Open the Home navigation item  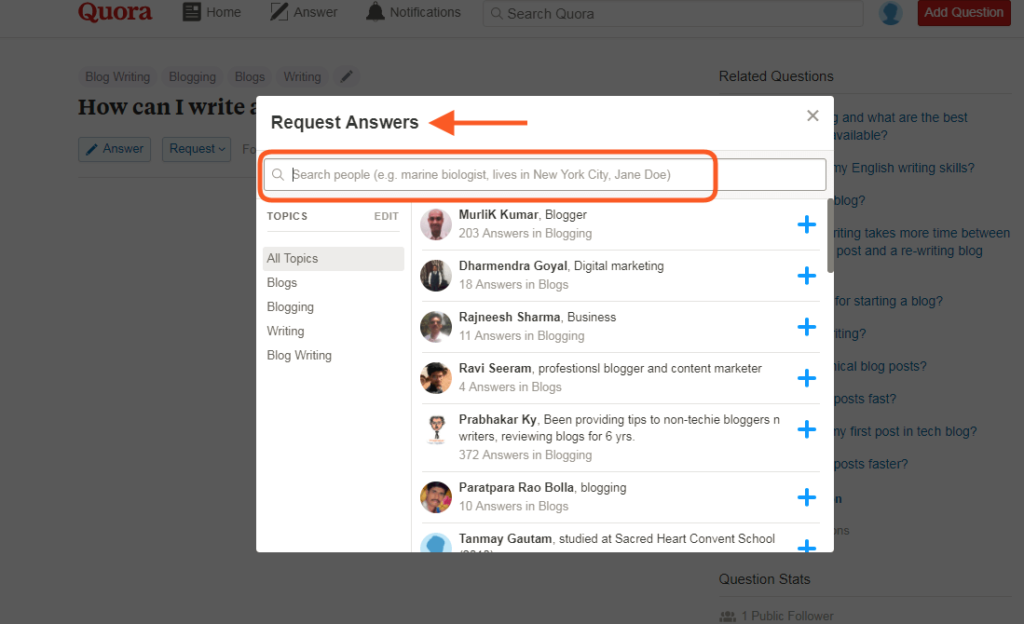click(x=212, y=12)
